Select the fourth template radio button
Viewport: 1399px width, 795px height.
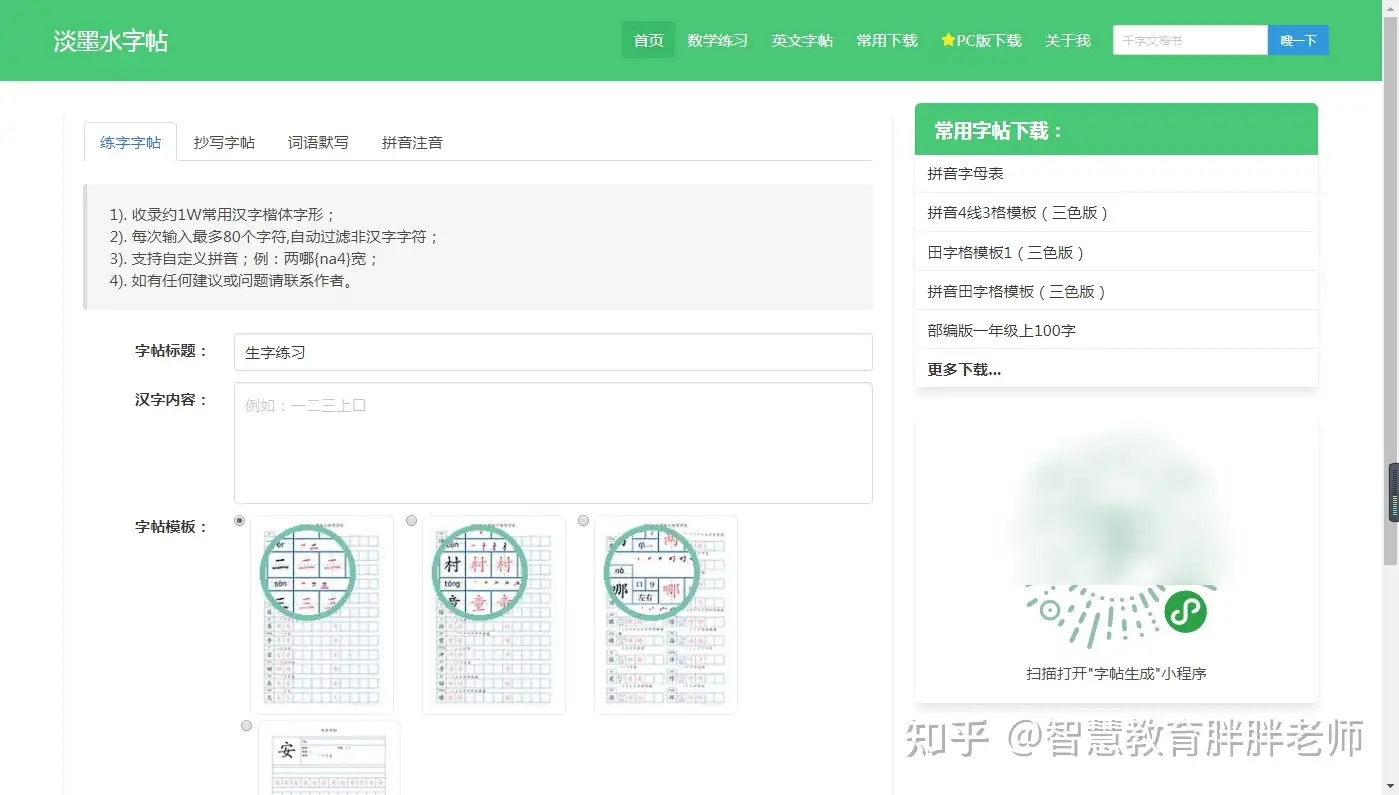247,726
